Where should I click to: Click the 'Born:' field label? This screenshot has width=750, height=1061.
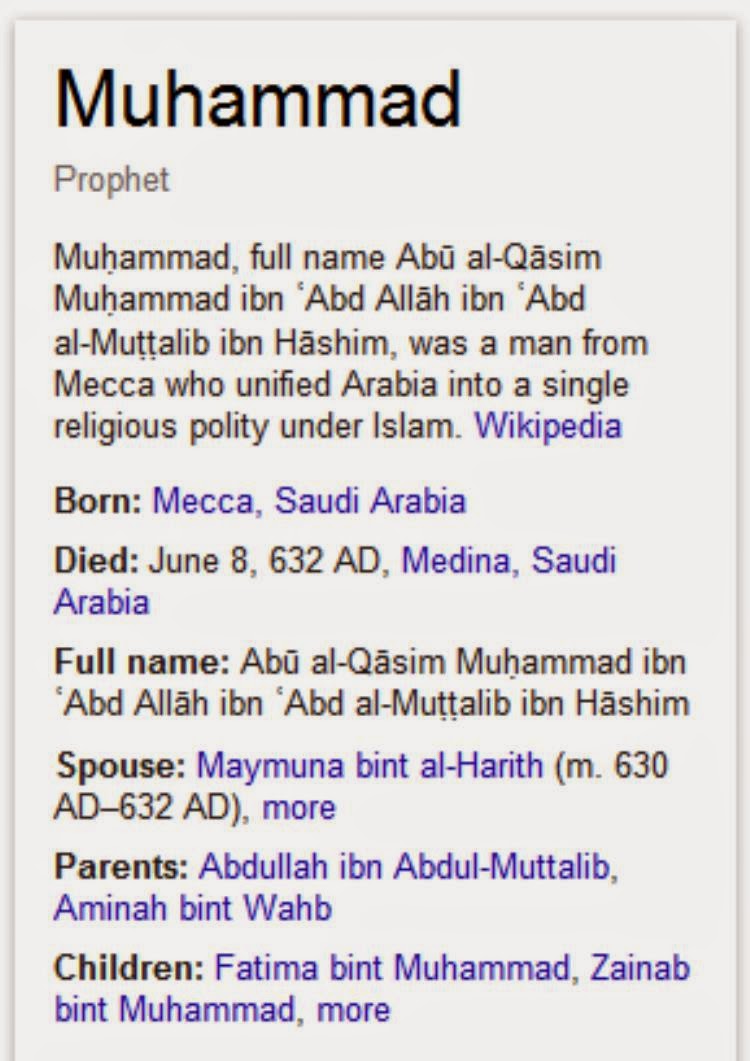[x=98, y=500]
